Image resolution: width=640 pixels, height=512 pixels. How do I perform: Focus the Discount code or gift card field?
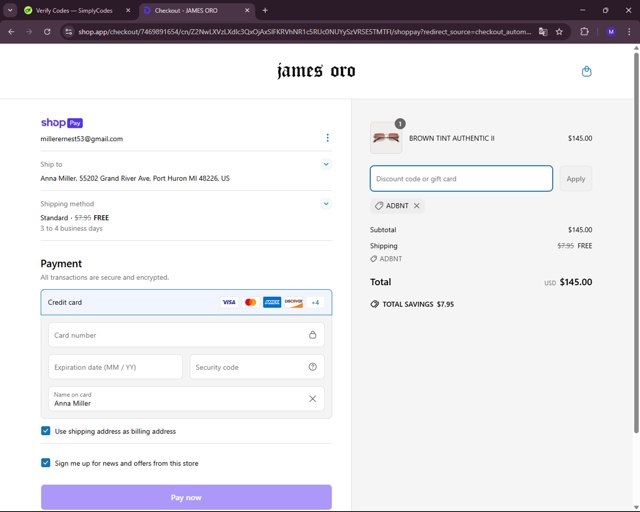pos(461,179)
